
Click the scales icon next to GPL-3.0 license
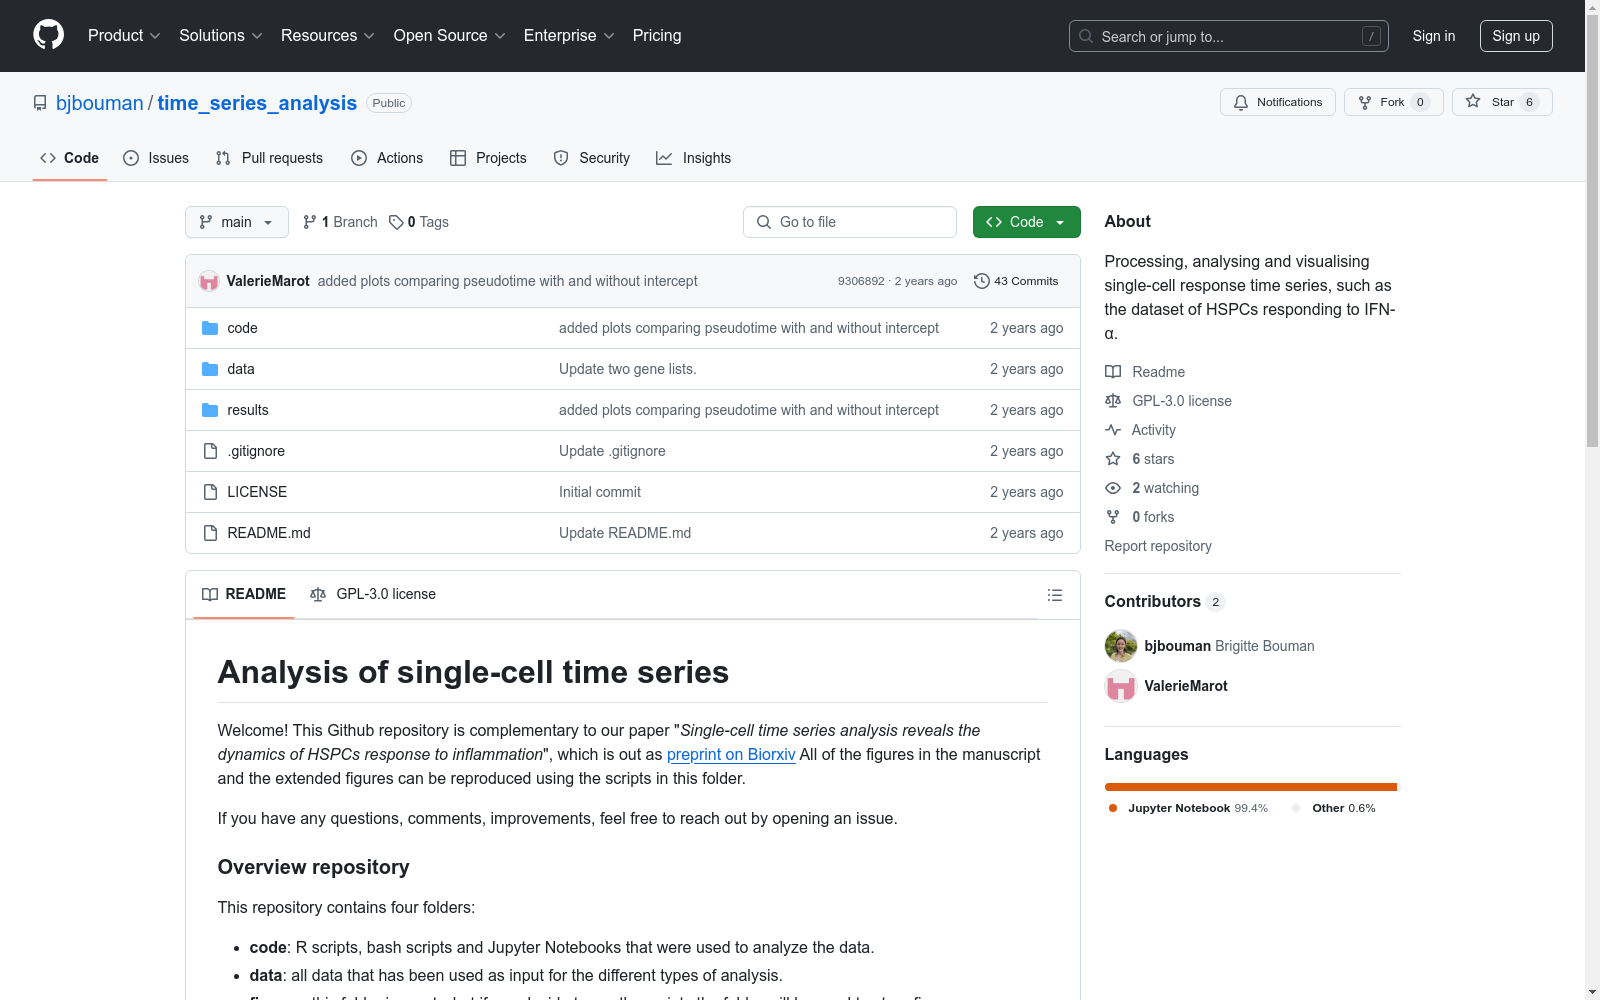1113,401
